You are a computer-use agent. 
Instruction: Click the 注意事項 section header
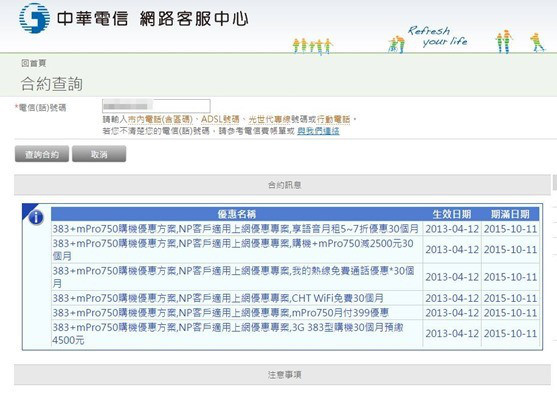(x=282, y=375)
